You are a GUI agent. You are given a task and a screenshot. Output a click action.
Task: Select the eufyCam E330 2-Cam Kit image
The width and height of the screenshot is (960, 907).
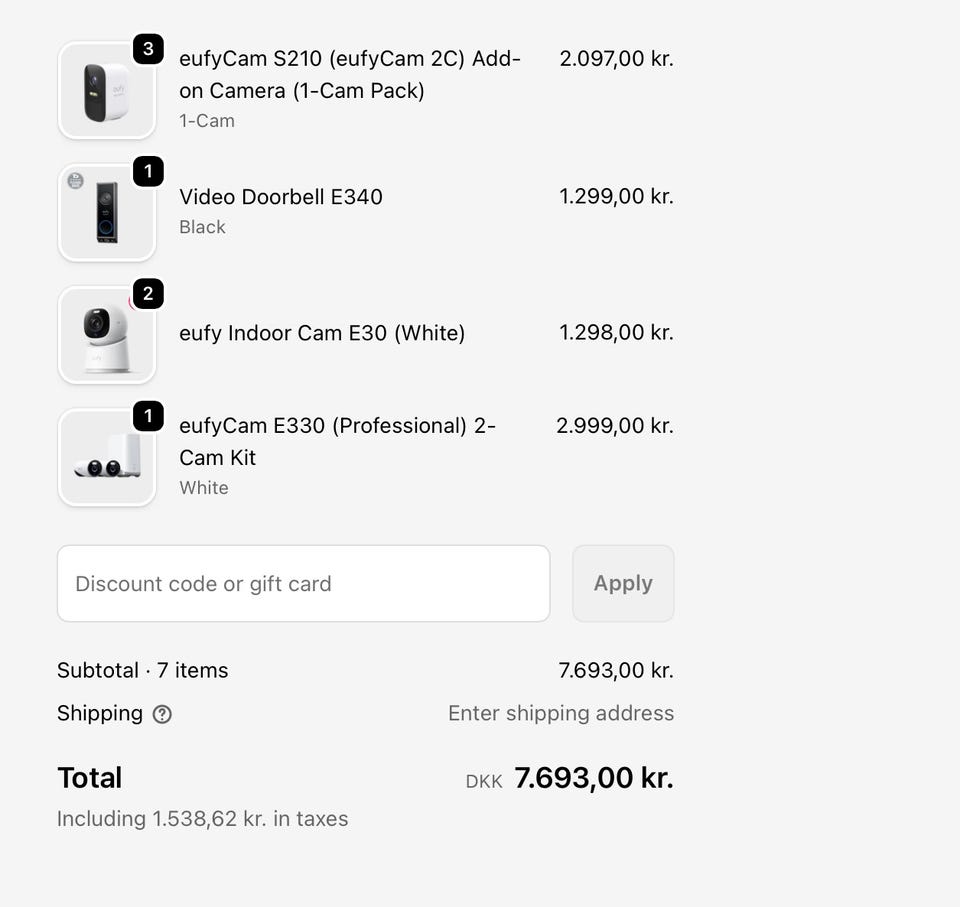coord(107,458)
